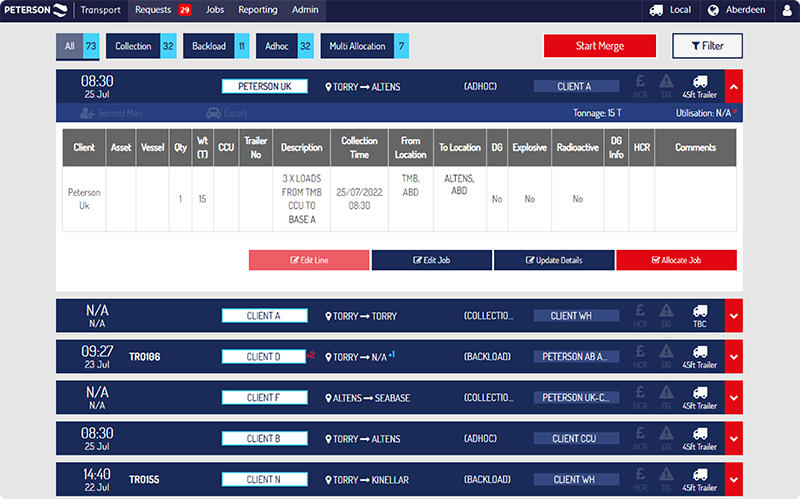Click the Edit Line button

(x=309, y=260)
